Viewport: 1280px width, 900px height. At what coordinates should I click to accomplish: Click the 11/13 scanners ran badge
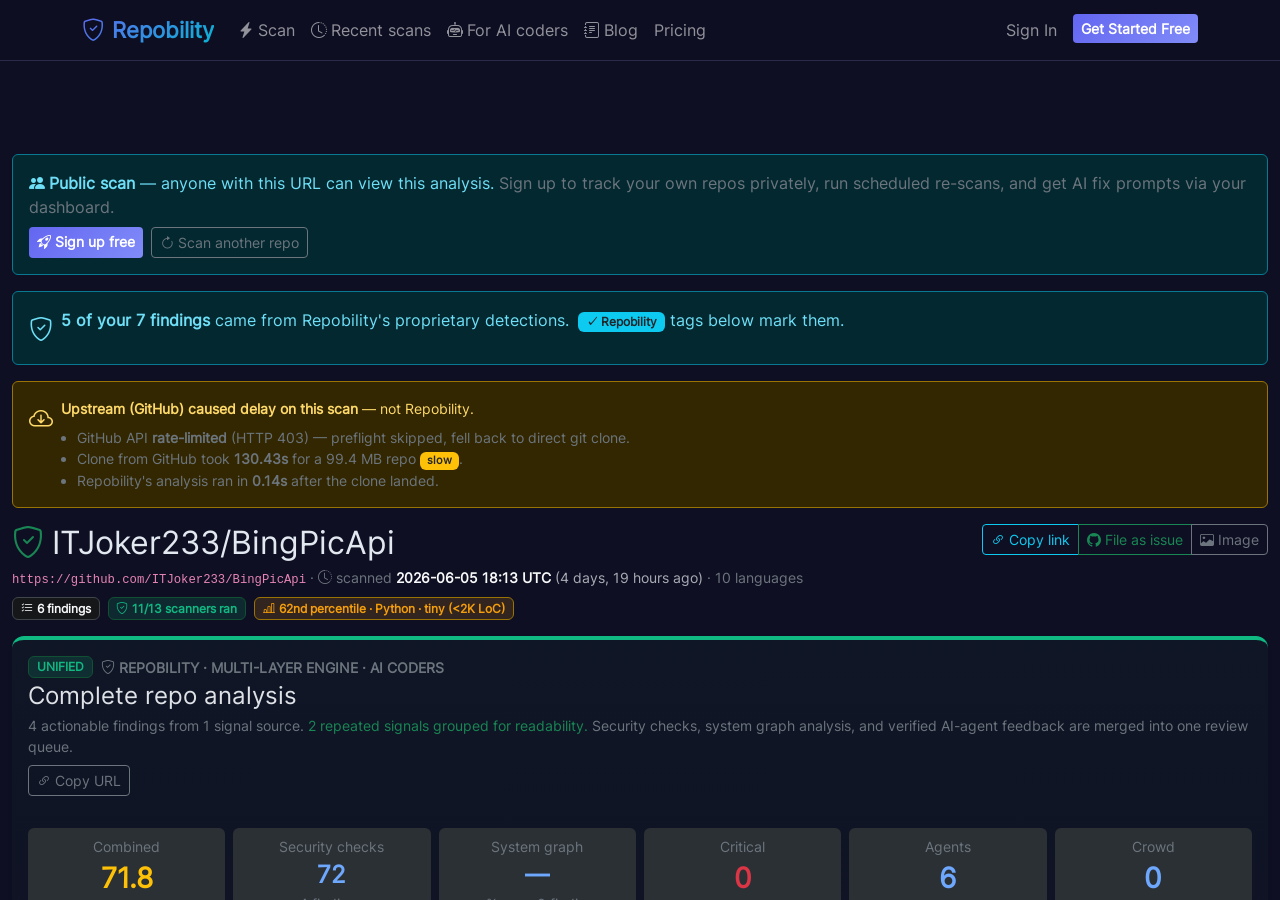(x=177, y=608)
